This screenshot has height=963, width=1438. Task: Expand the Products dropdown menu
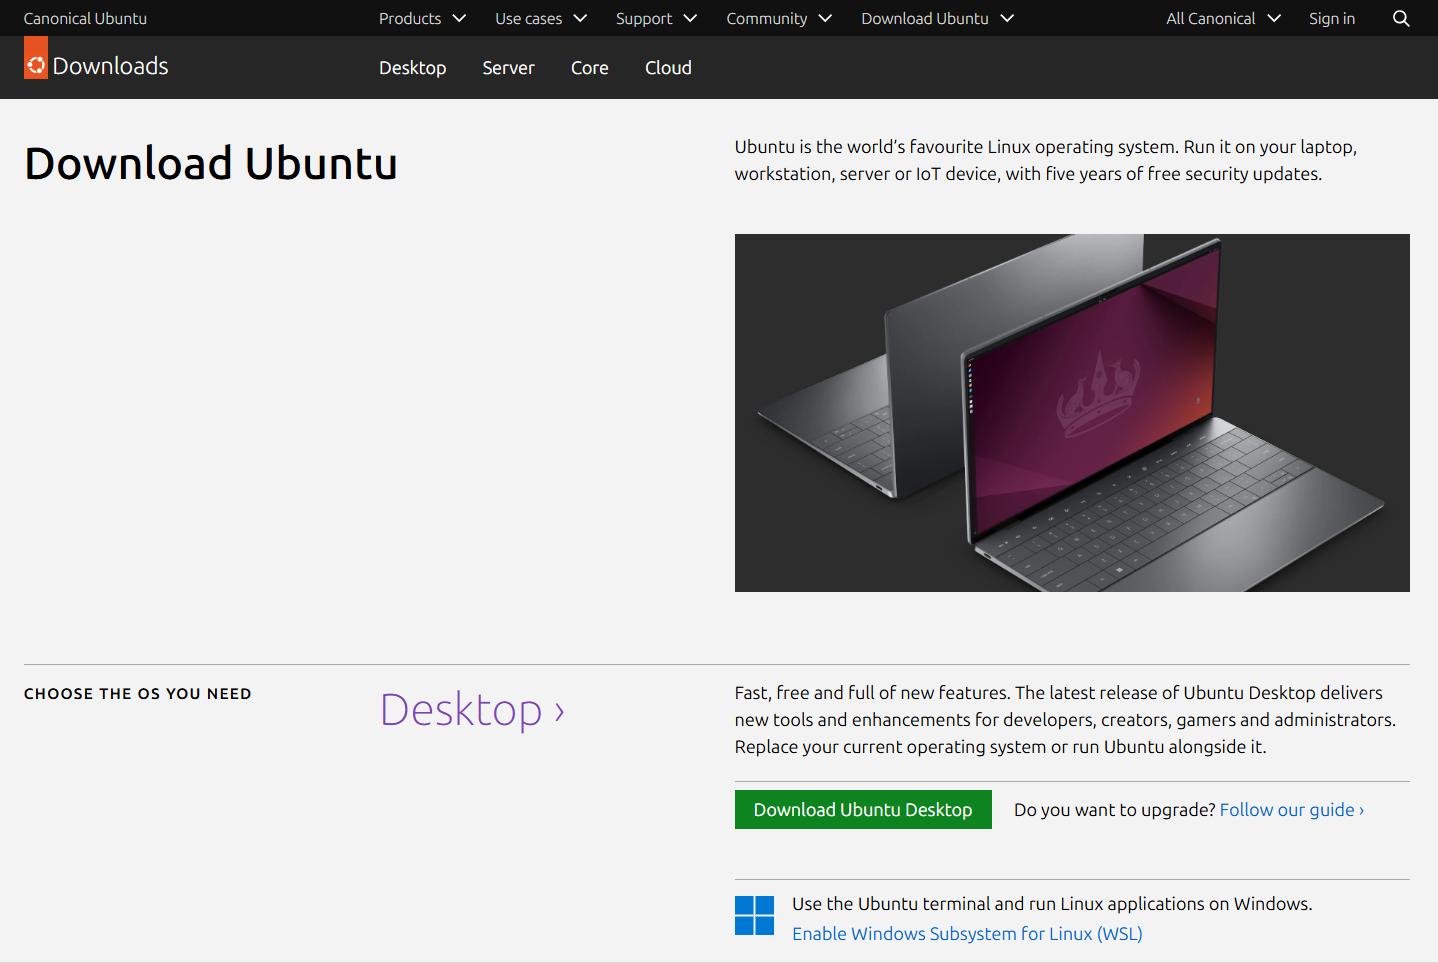tap(422, 18)
